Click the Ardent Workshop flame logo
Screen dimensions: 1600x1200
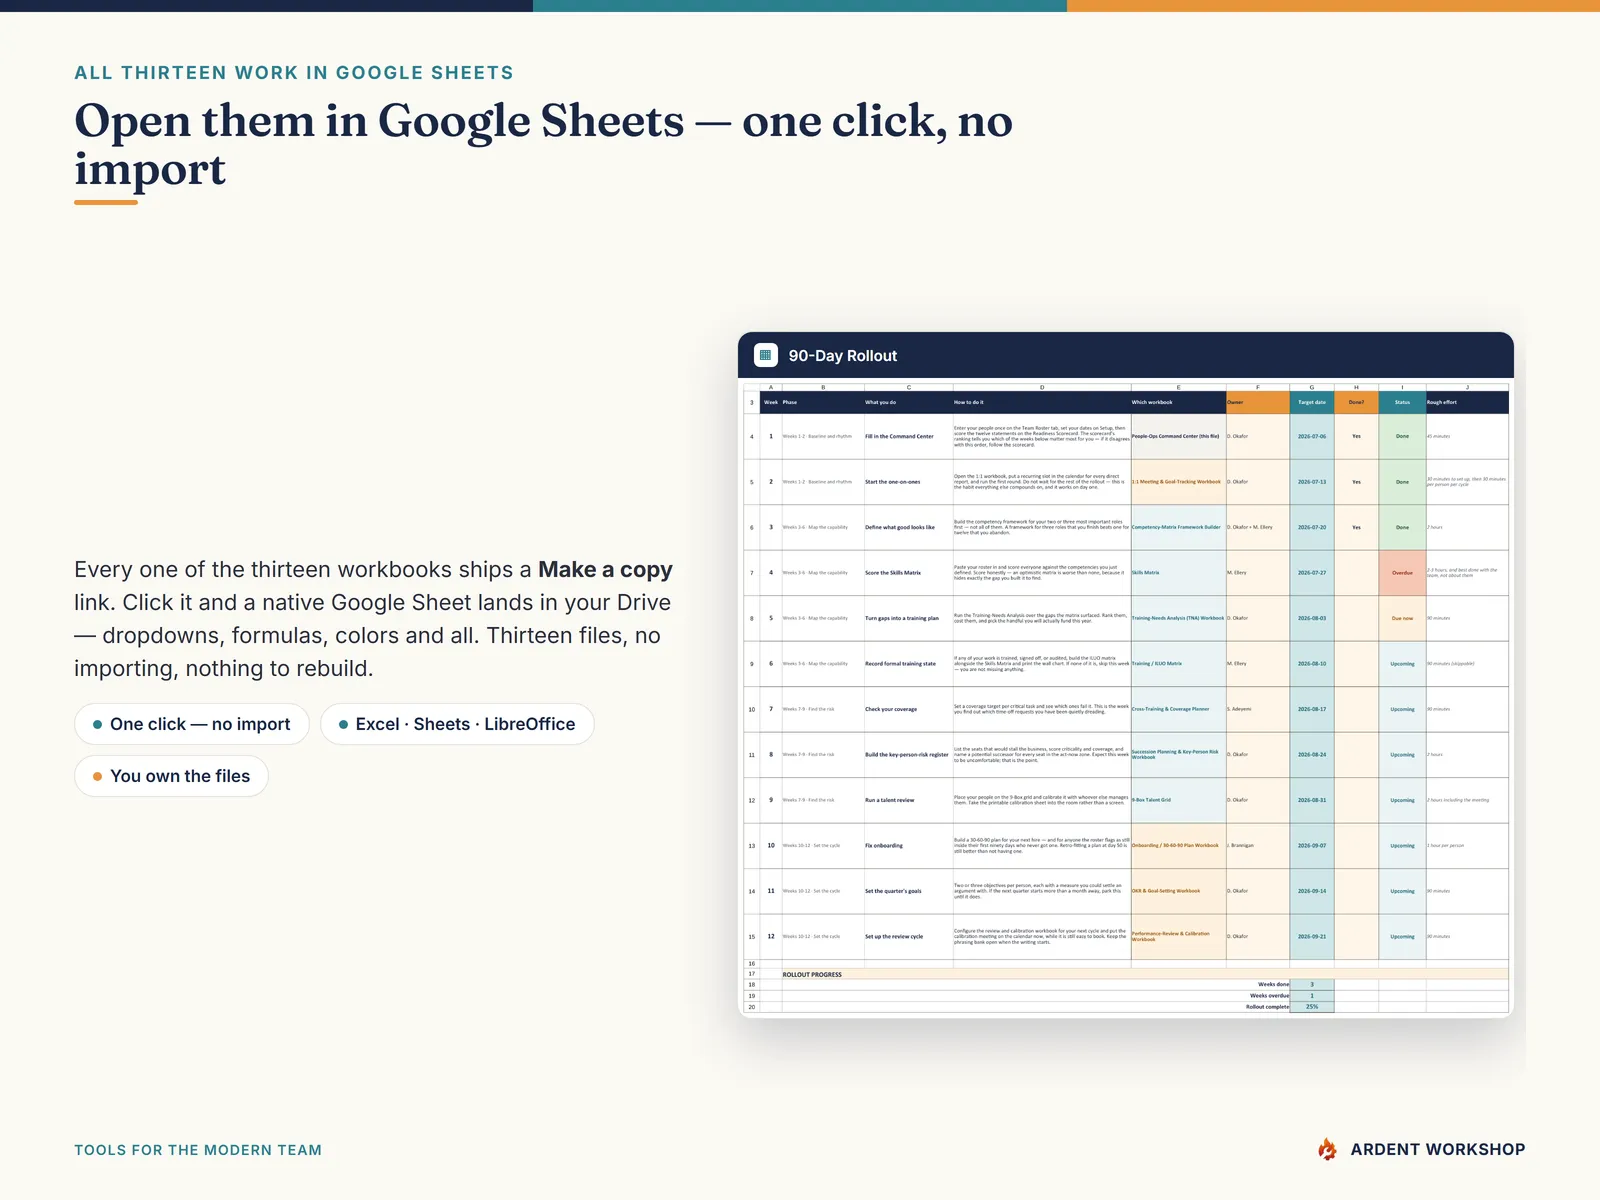point(1328,1150)
